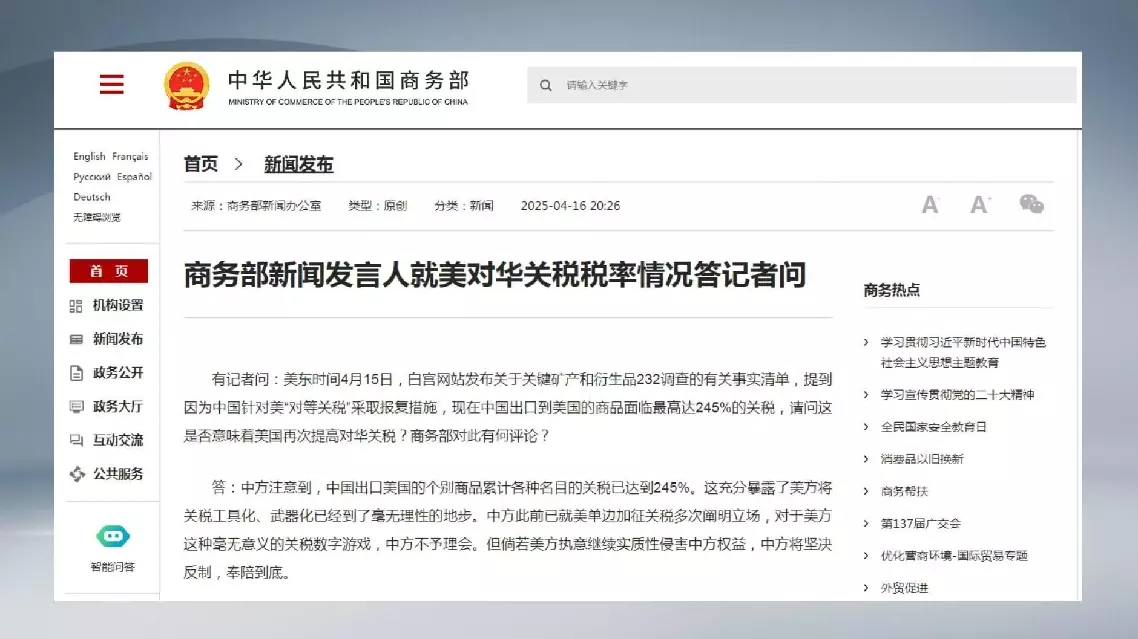
Task: Click the 新闻发布 sidebar icon
Action: click(76, 339)
